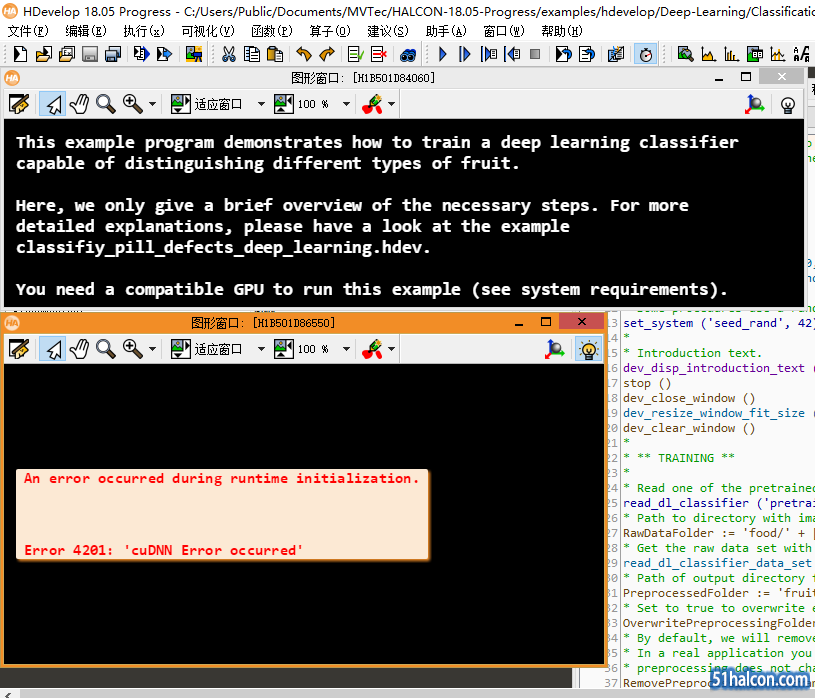
Task: Toggle highlighted lightbulb icon in orange graphics window
Action: 588,349
